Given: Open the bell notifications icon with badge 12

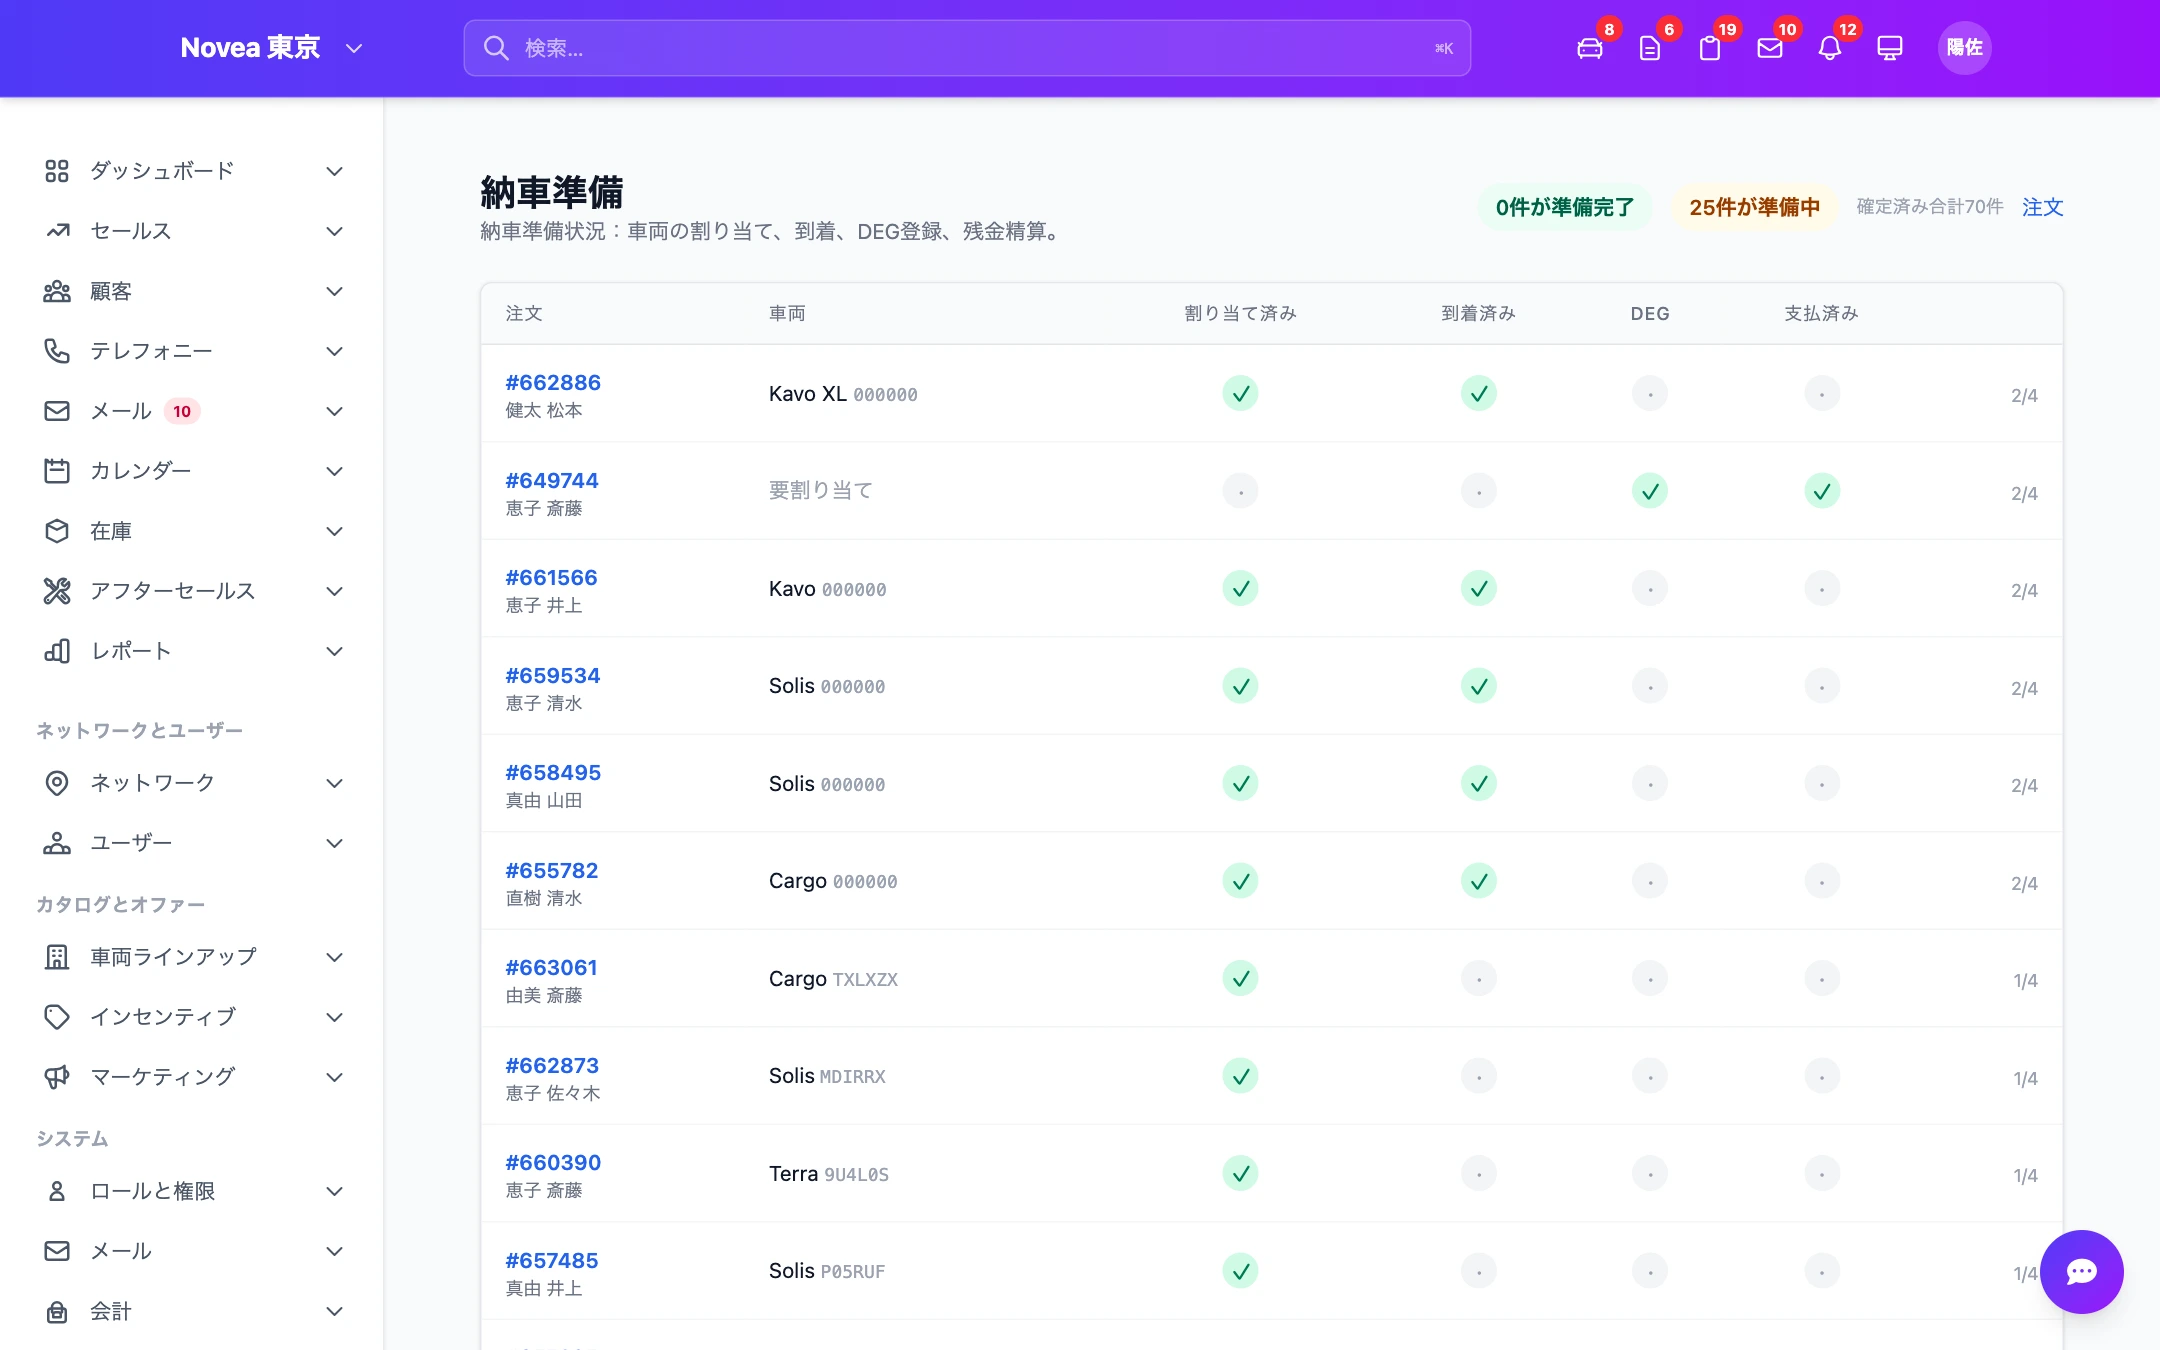Looking at the screenshot, I should click(1830, 48).
